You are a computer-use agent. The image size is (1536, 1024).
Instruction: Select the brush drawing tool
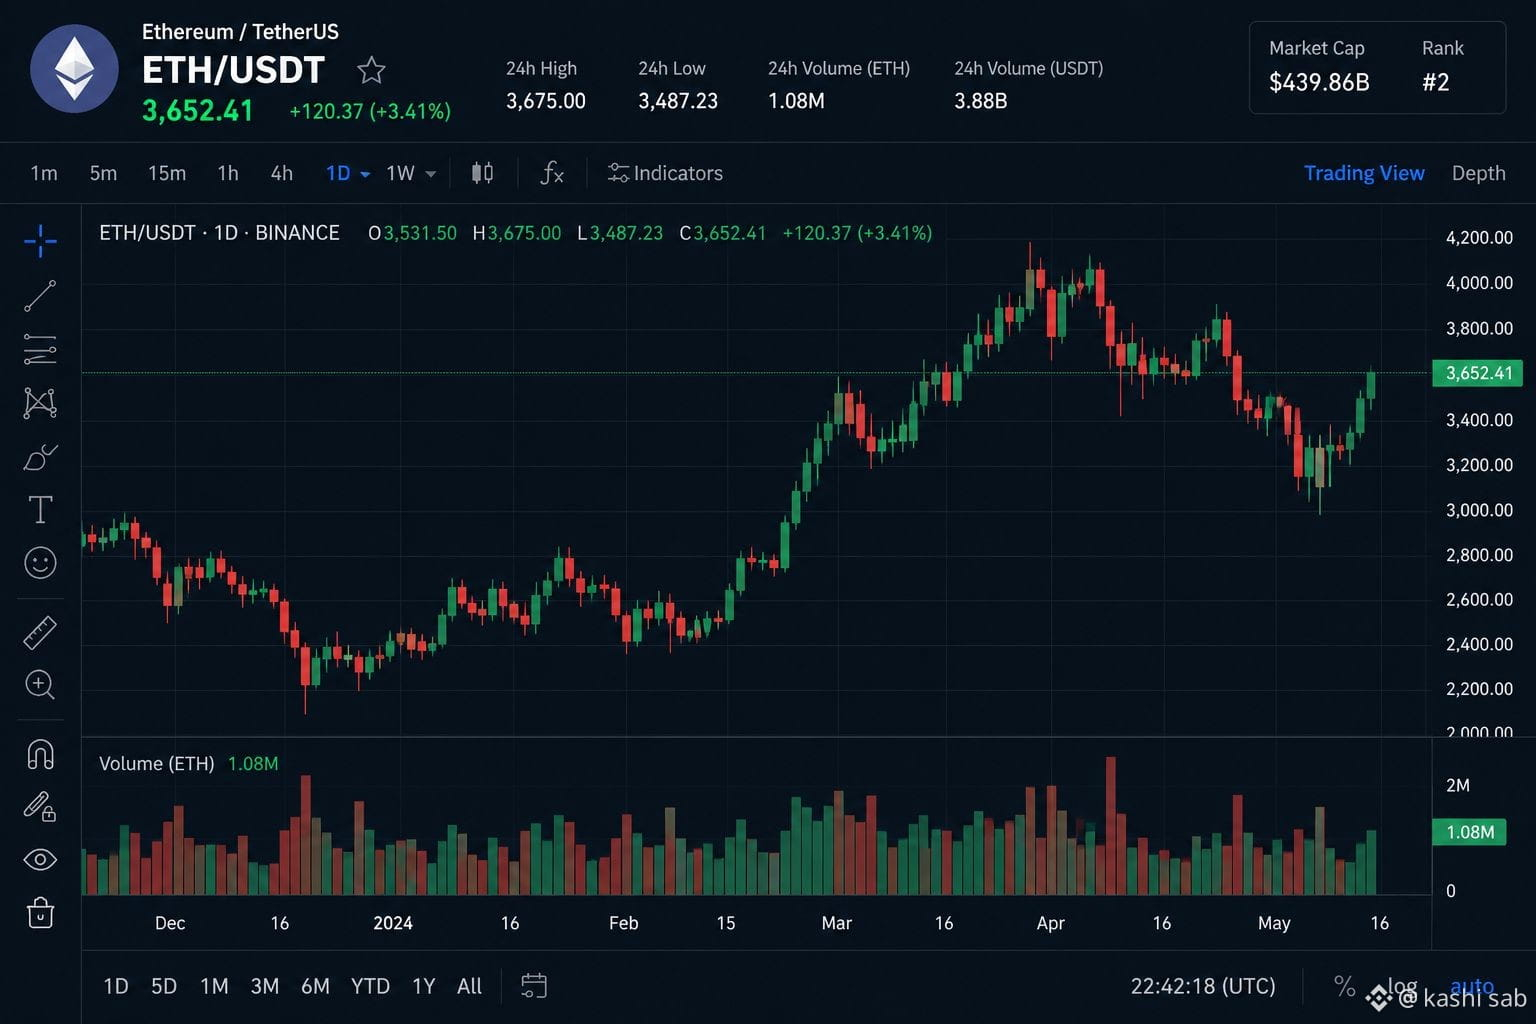click(x=40, y=457)
